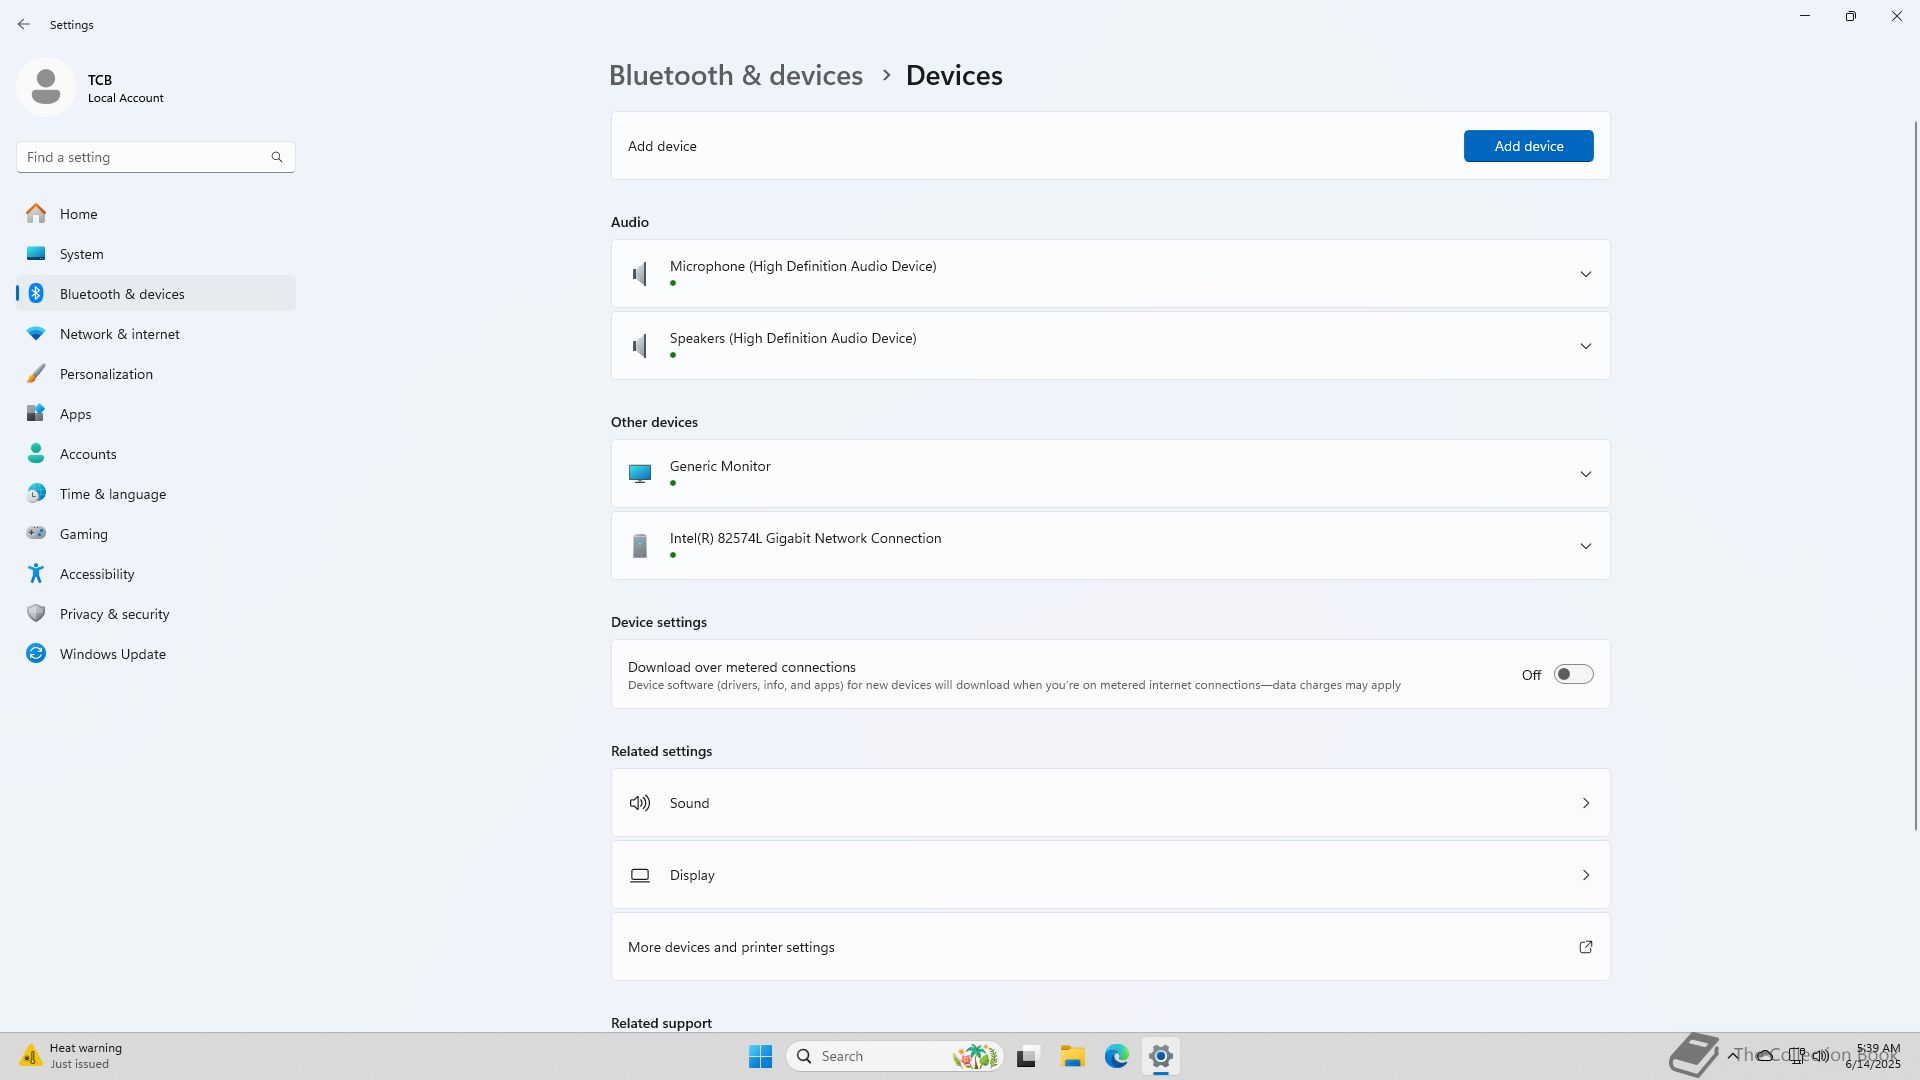The height and width of the screenshot is (1080, 1920).
Task: Expand the Speakers audio device entry
Action: [1585, 346]
